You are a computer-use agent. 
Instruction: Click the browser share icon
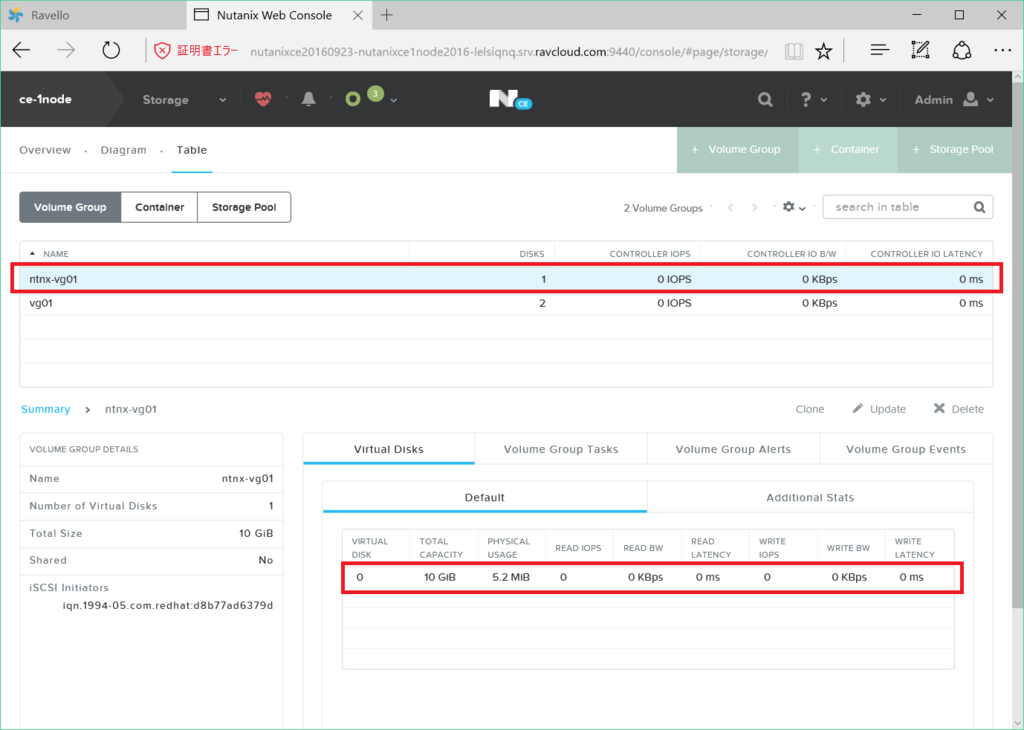click(961, 50)
